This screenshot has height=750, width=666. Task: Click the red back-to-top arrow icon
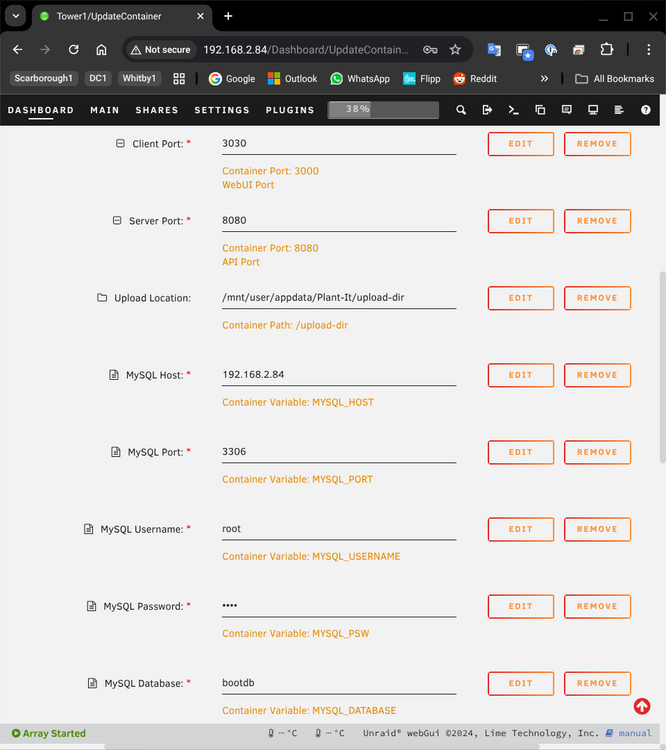pyautogui.click(x=642, y=706)
